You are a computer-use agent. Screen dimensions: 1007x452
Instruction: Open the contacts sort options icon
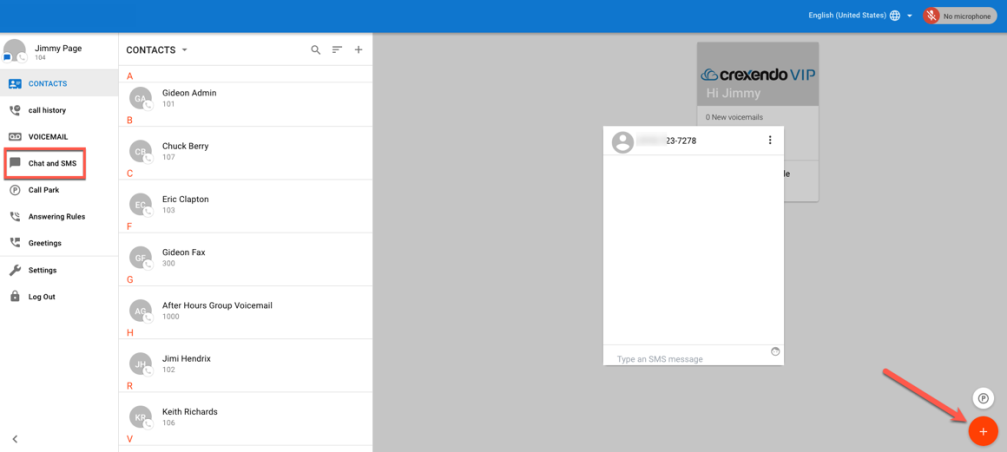pos(337,50)
